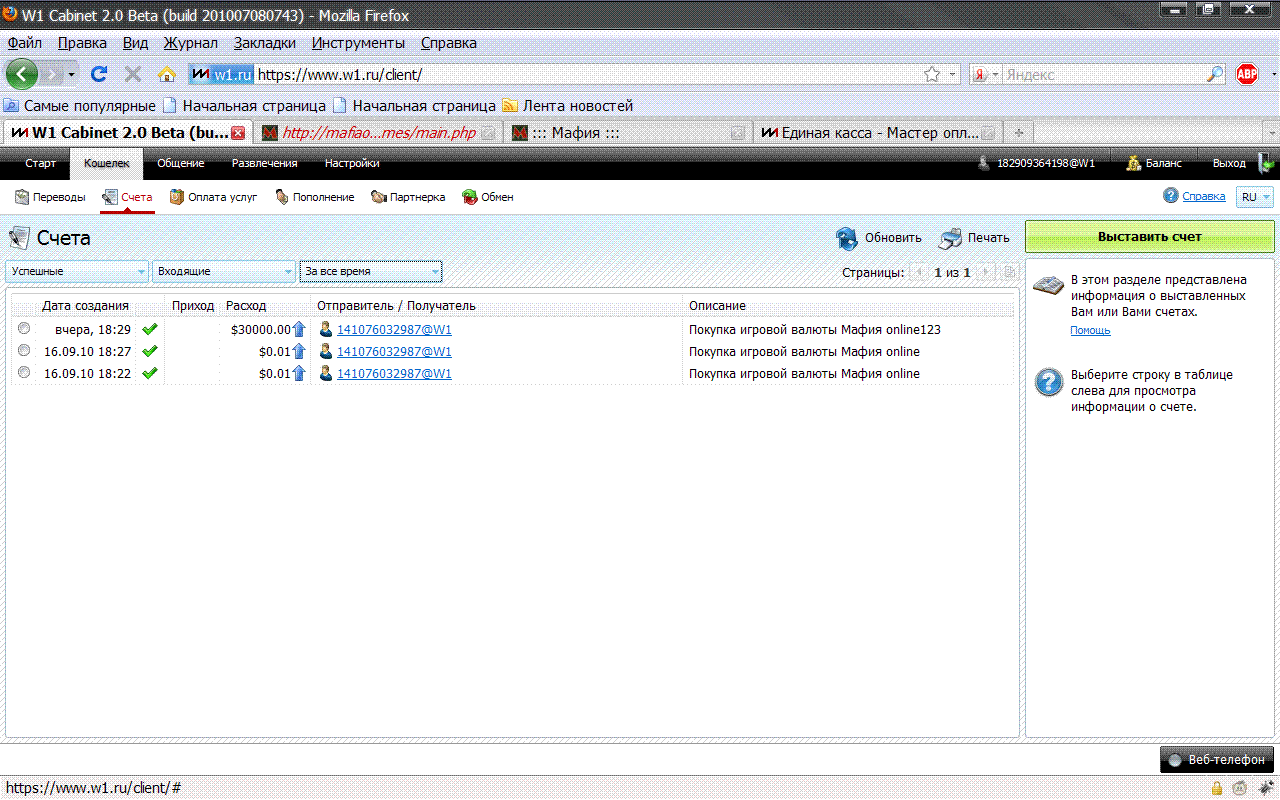Image resolution: width=1280 pixels, height=800 pixels.
Task: Open the Оплата услуг section
Action: [213, 197]
